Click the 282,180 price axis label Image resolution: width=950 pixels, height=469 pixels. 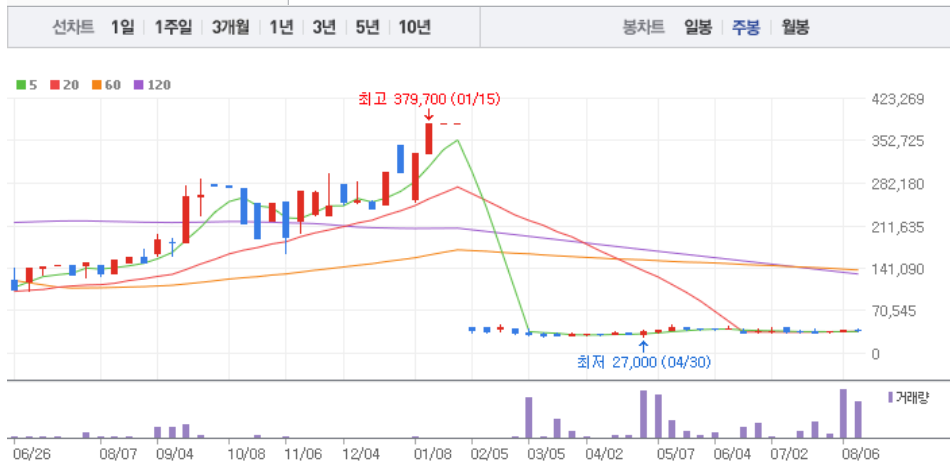899,184
